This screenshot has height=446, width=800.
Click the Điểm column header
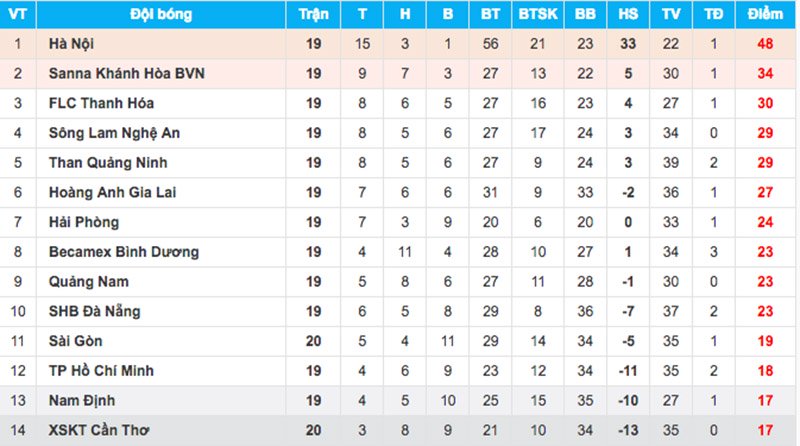[x=765, y=14]
